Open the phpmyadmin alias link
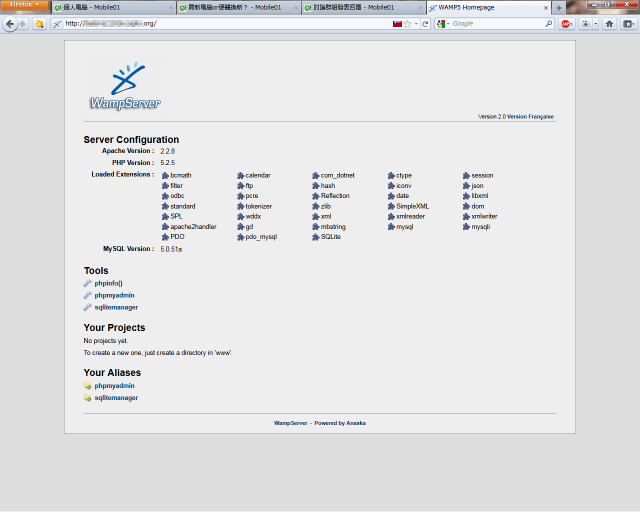Image resolution: width=640 pixels, height=512 pixels. [x=114, y=386]
